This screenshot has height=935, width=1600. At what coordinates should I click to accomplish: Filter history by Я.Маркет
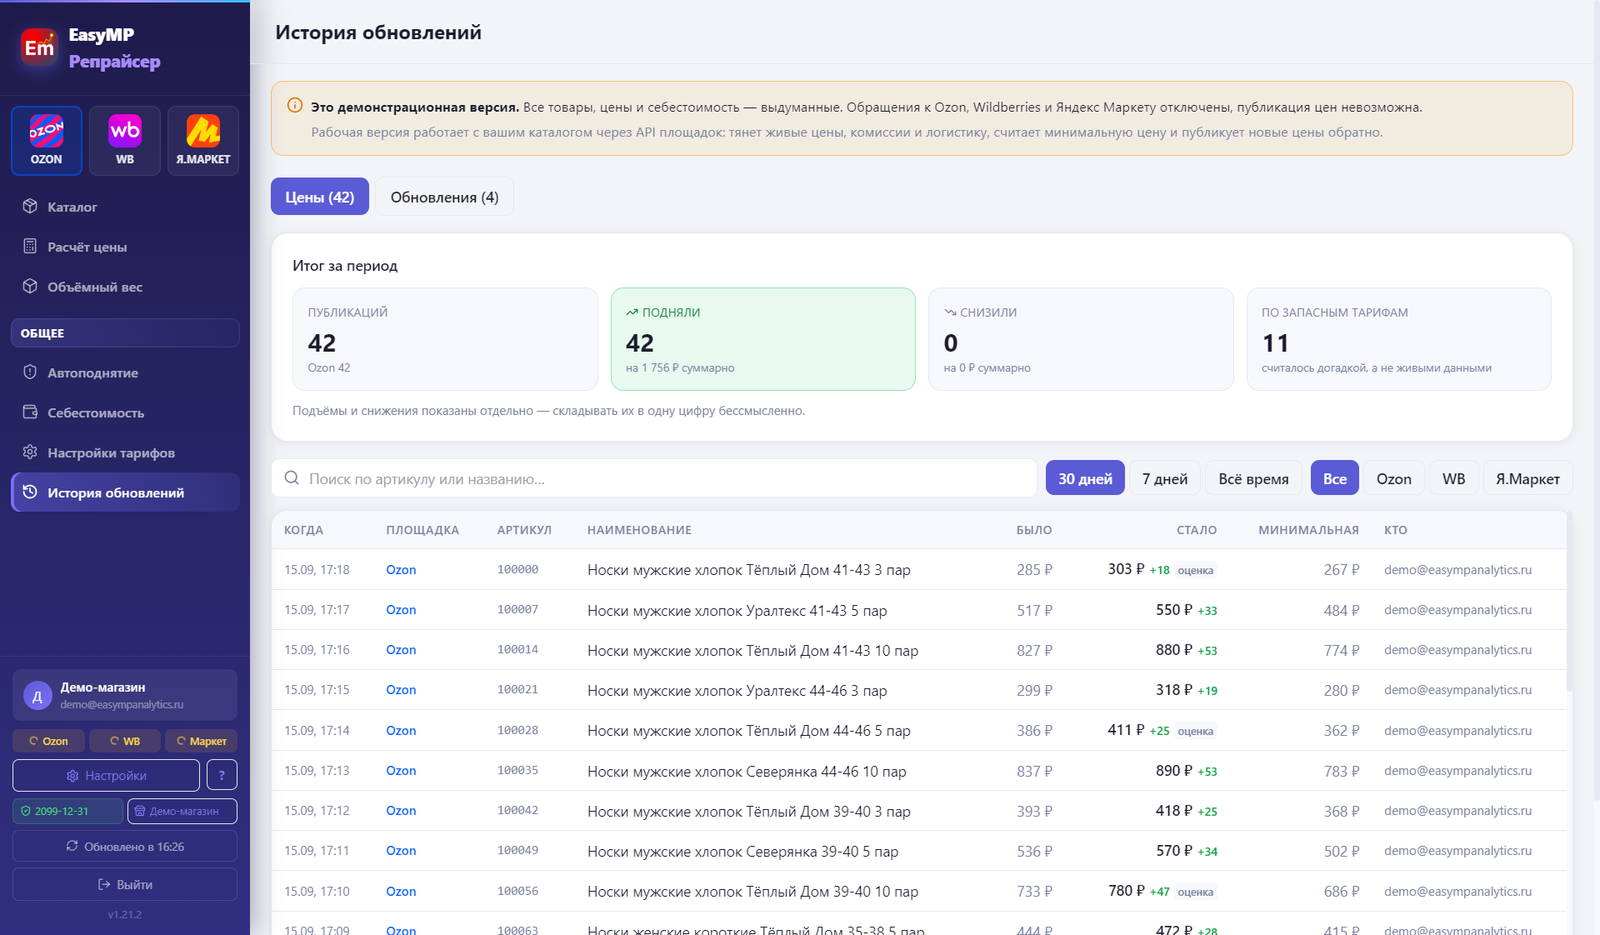pyautogui.click(x=1528, y=478)
